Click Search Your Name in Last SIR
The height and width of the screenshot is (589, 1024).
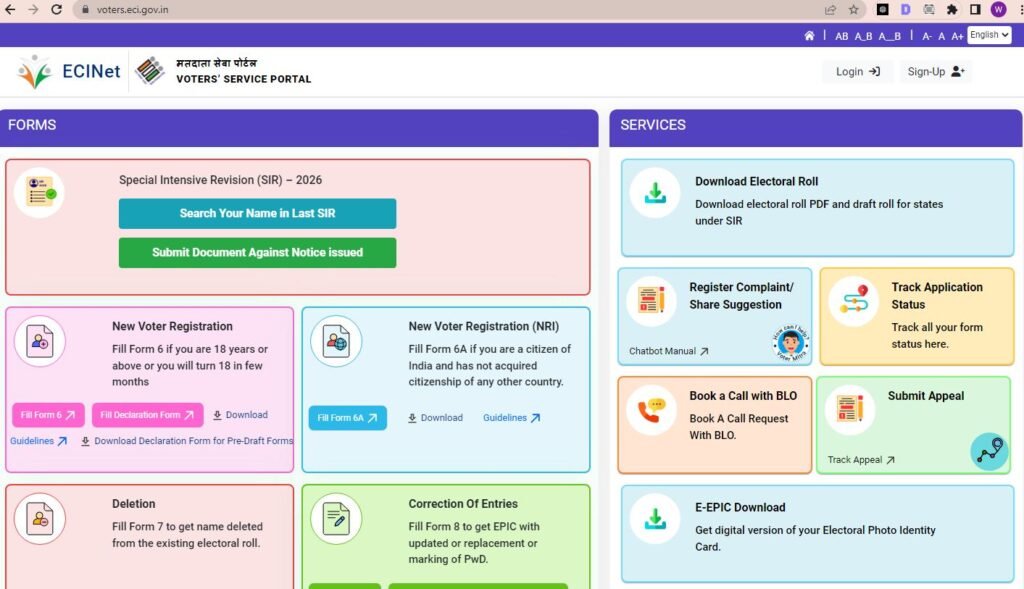click(257, 213)
